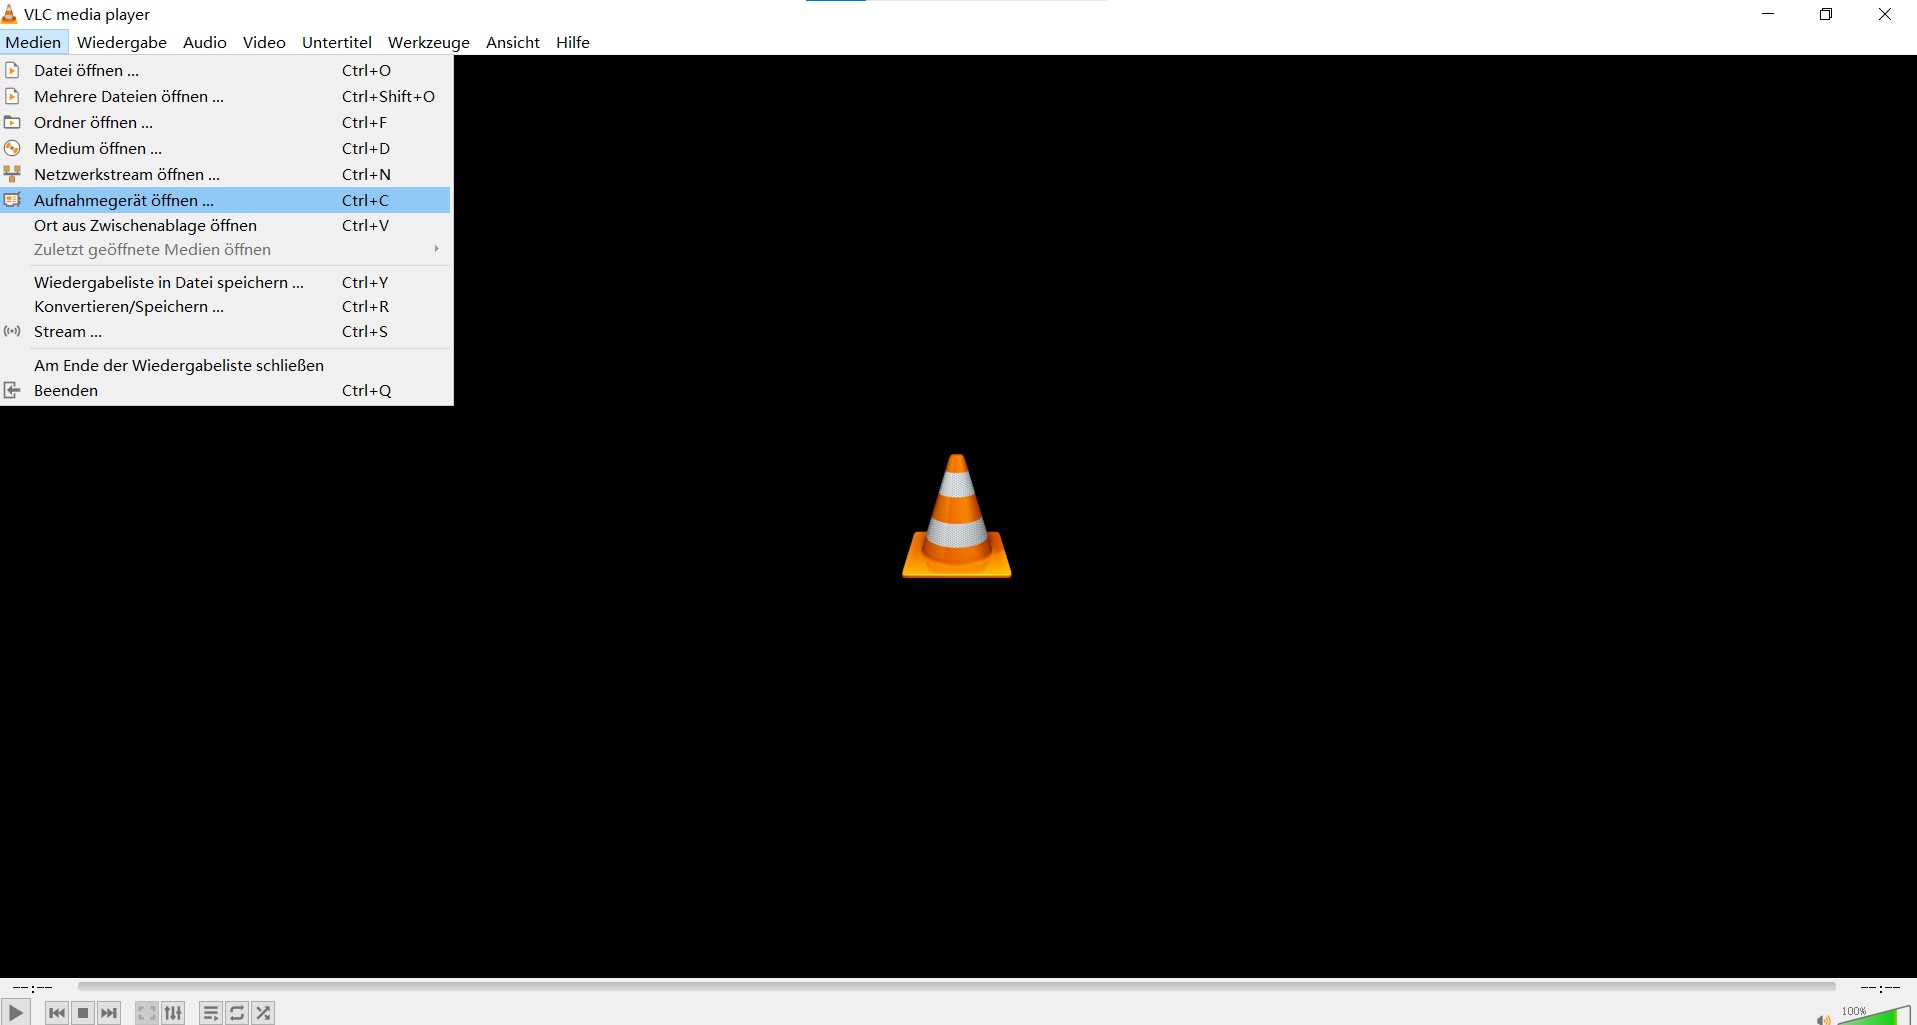This screenshot has width=1917, height=1025.
Task: Choose Ort aus Zwischenablage öffnen
Action: (x=226, y=225)
